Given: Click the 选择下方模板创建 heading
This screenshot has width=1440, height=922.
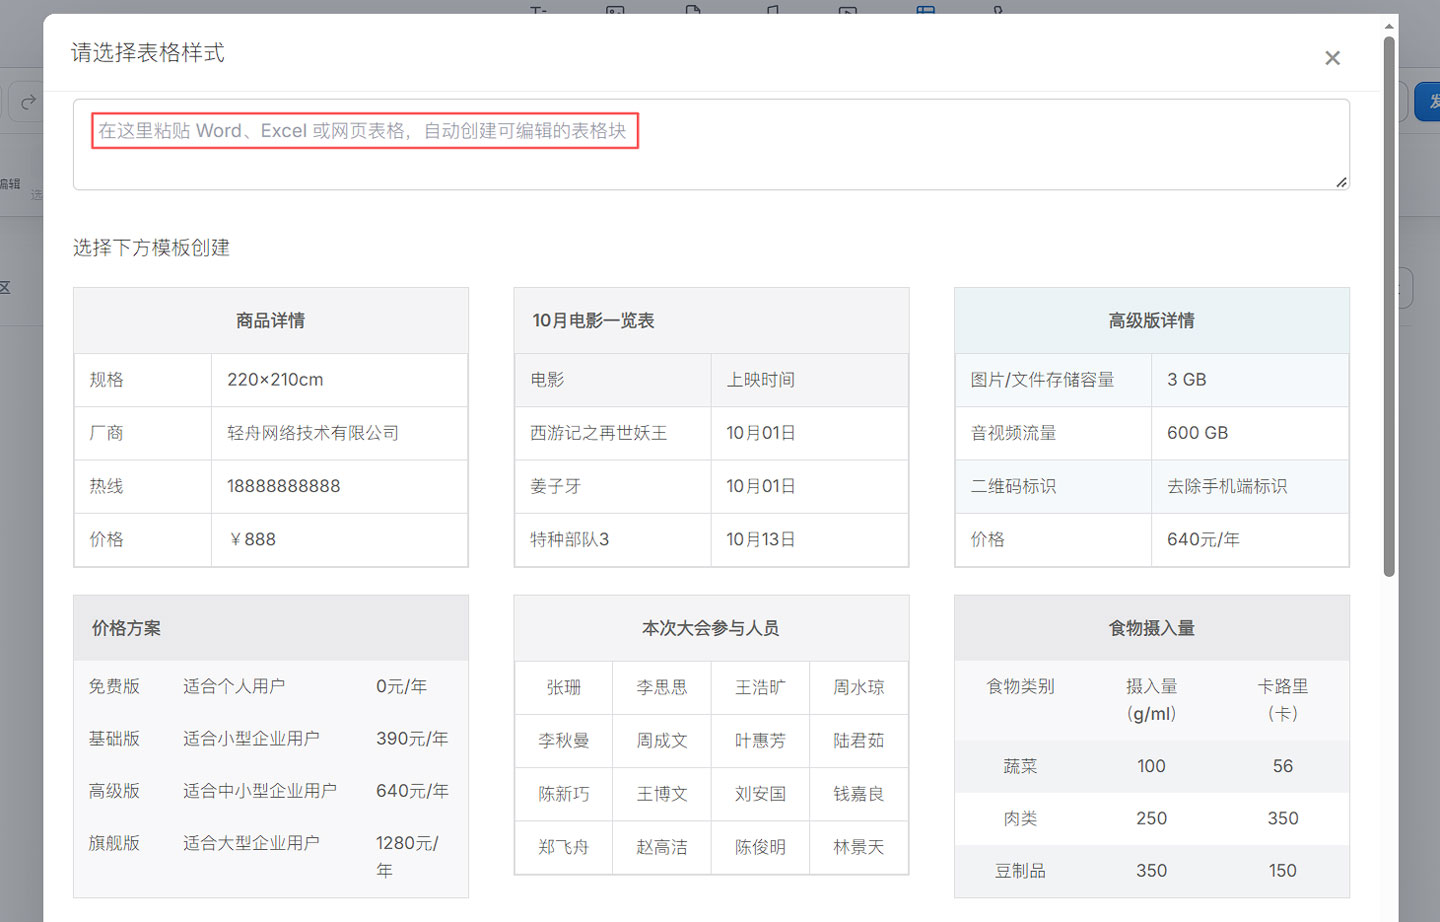Looking at the screenshot, I should coord(151,248).
